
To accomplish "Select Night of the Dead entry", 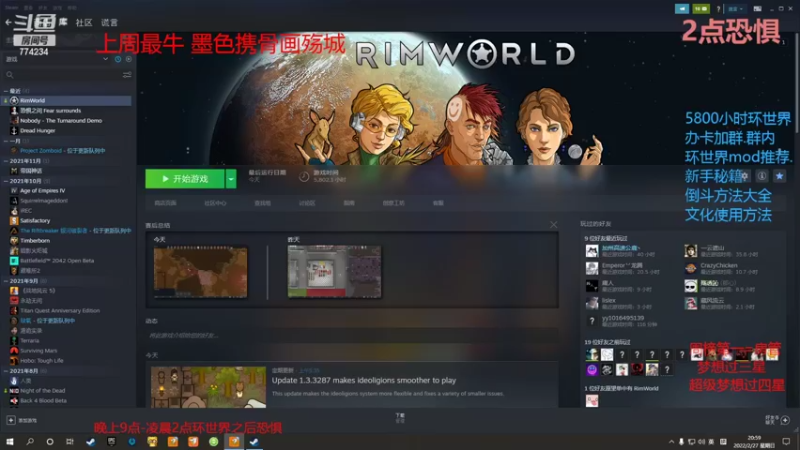I will click(42, 390).
